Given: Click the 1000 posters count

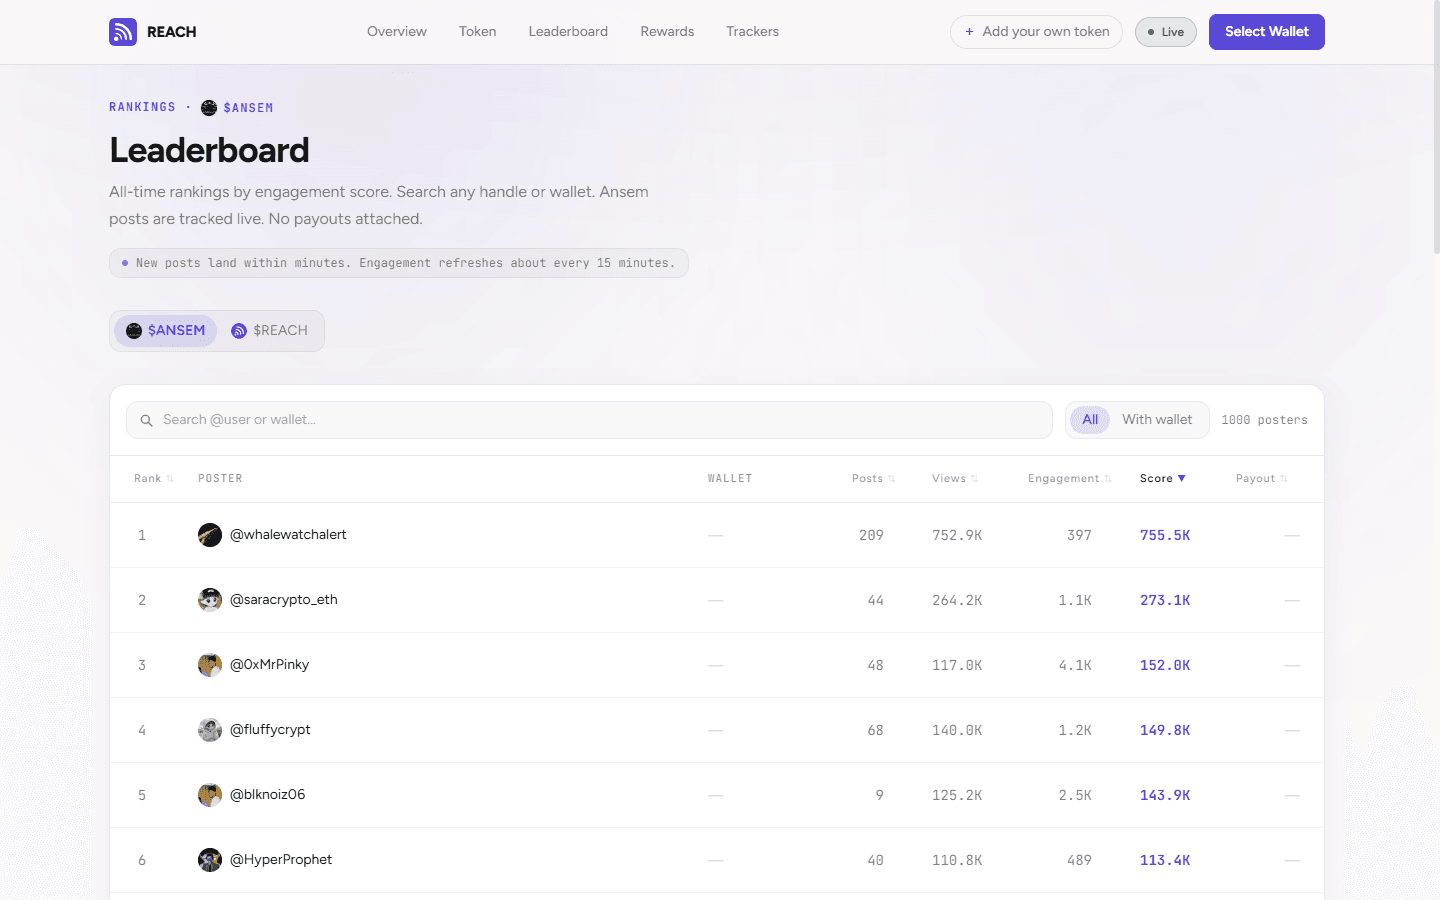Looking at the screenshot, I should [1264, 420].
